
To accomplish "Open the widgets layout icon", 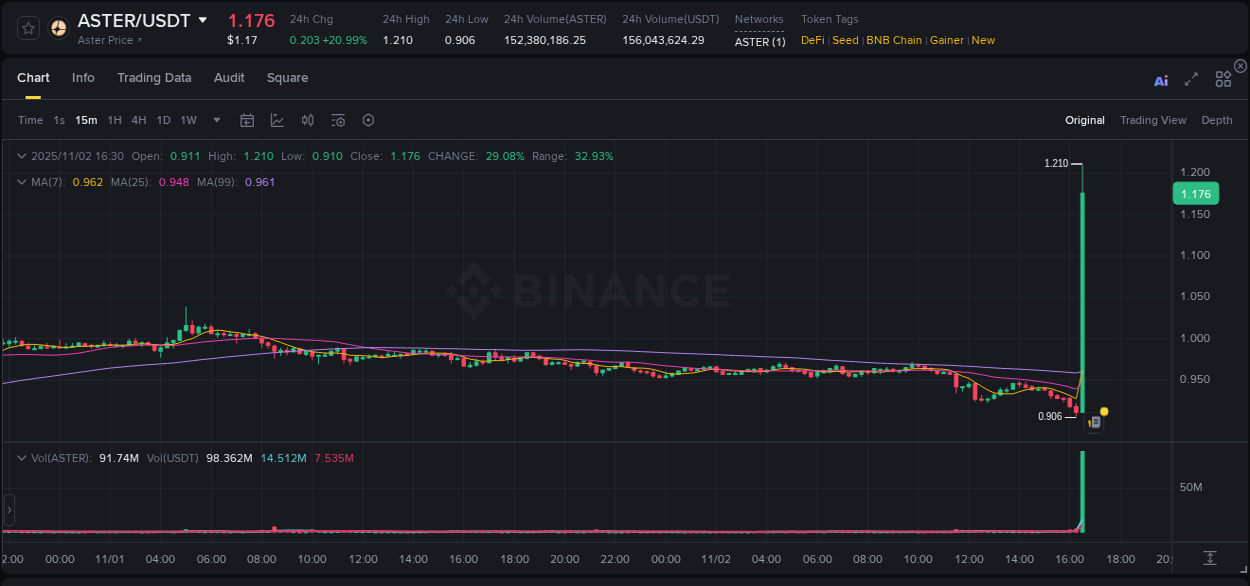I will (x=1222, y=78).
